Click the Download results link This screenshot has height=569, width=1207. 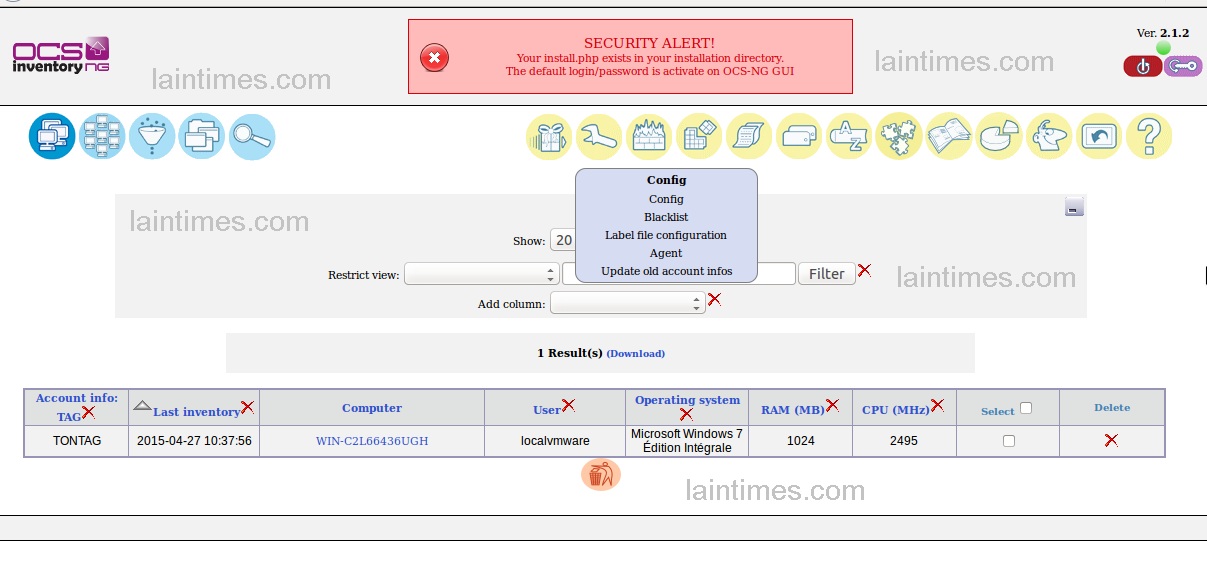636,353
